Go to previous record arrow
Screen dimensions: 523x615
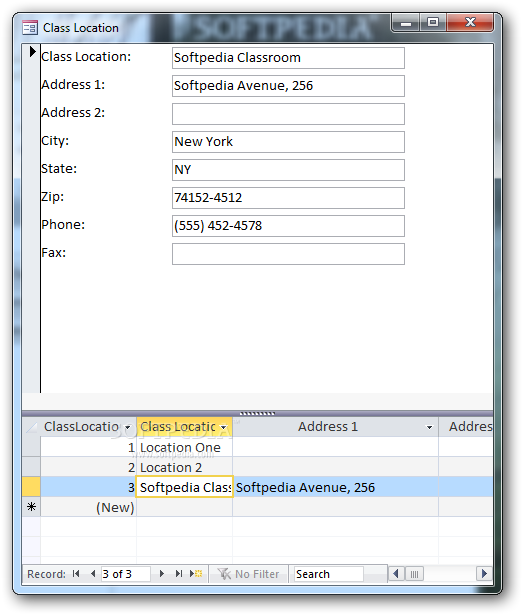(x=93, y=574)
